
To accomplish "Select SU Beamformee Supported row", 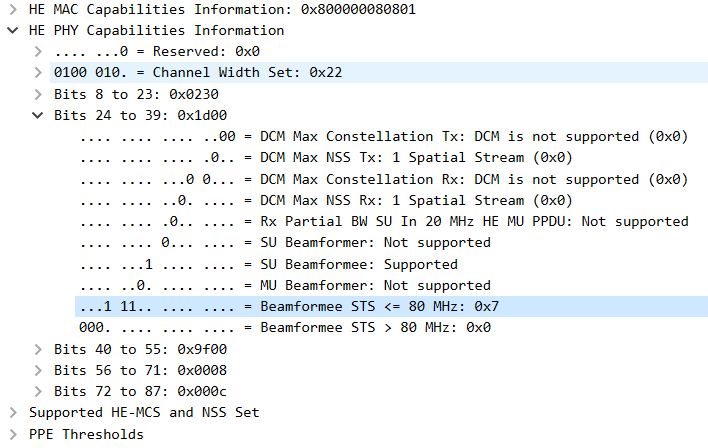I will 269,264.
